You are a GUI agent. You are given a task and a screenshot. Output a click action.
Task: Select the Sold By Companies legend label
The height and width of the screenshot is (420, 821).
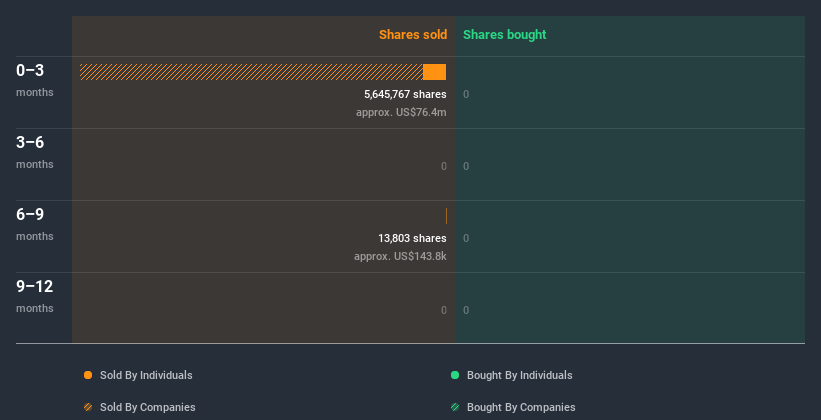click(148, 407)
